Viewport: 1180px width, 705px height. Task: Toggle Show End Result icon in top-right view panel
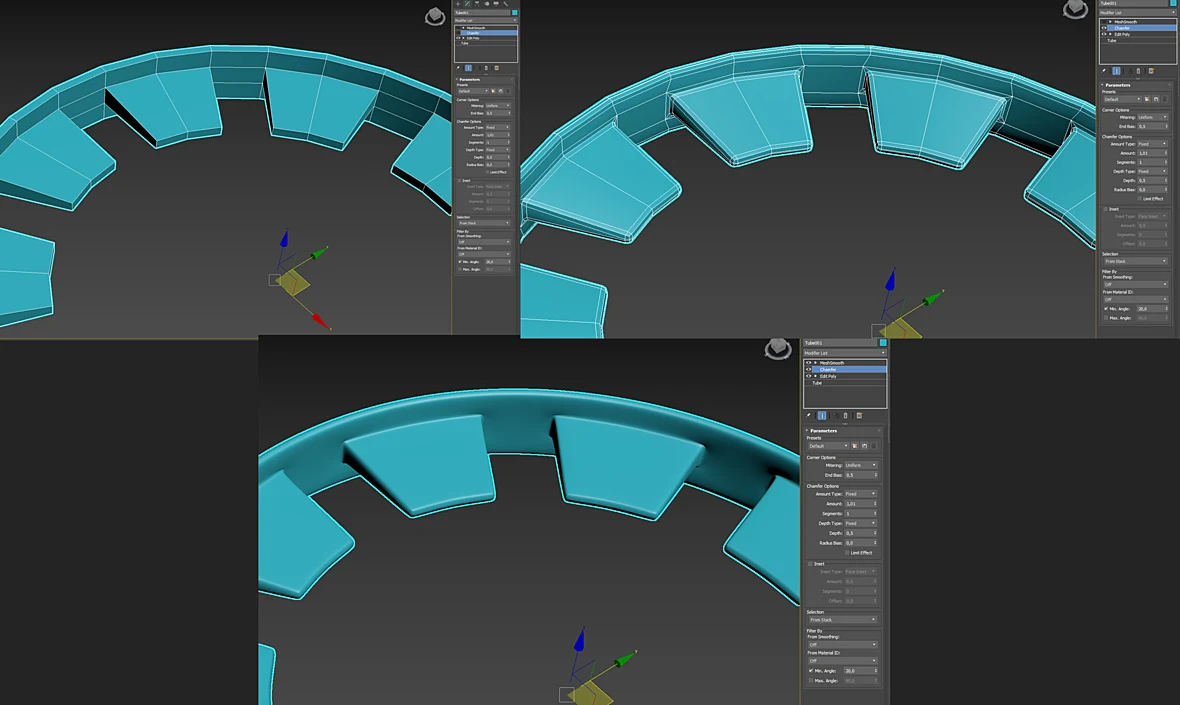point(1116,71)
